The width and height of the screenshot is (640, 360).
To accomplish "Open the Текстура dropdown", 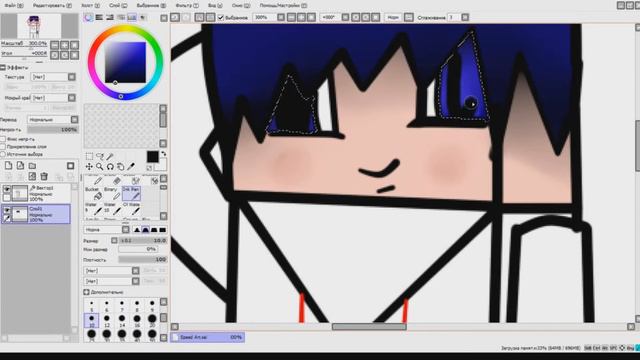I will pos(54,77).
